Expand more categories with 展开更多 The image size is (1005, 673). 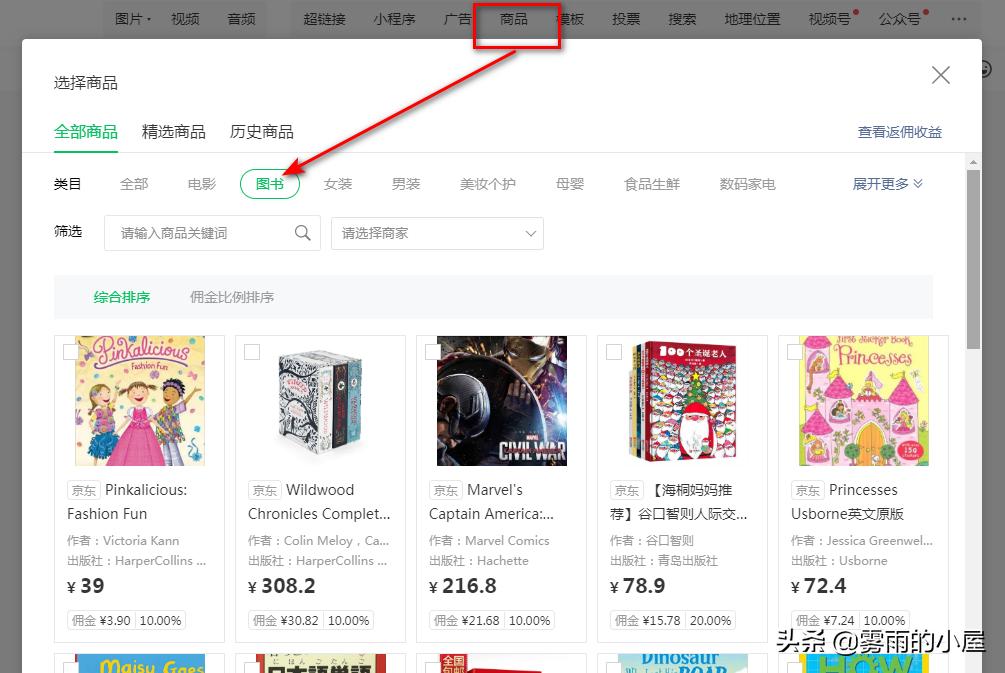(x=887, y=184)
